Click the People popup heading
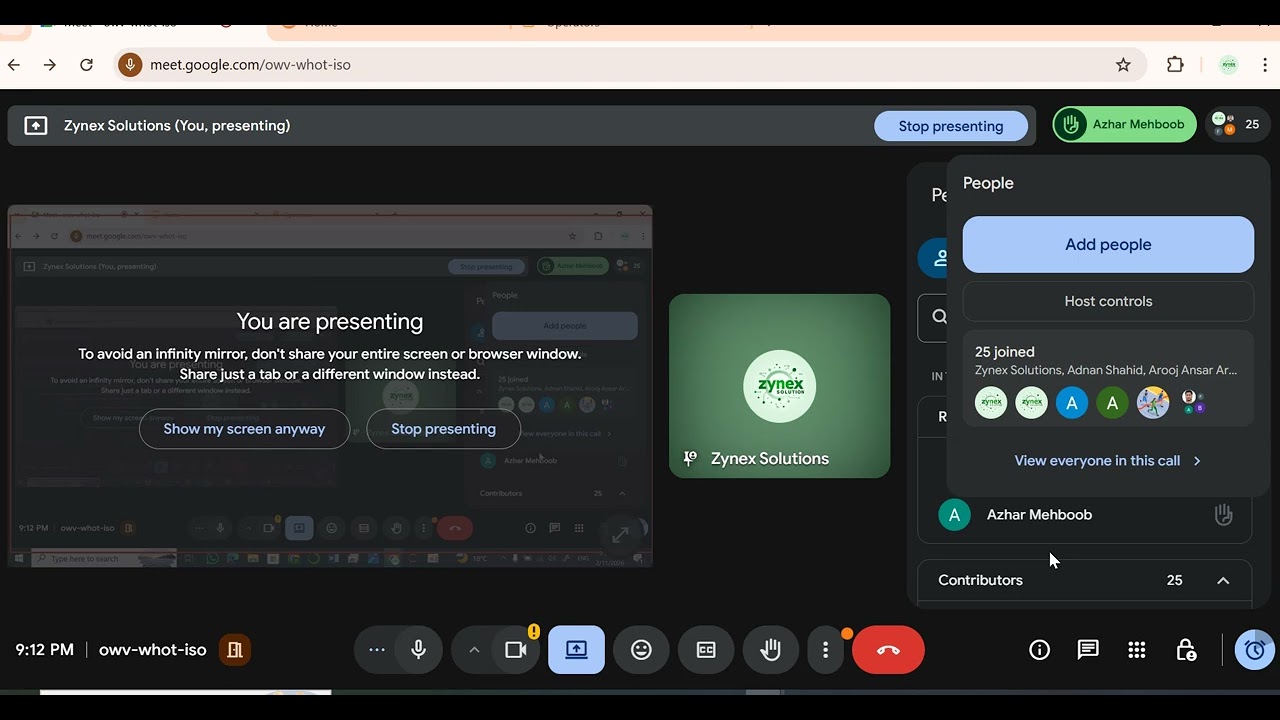The image size is (1280, 720). (988, 183)
